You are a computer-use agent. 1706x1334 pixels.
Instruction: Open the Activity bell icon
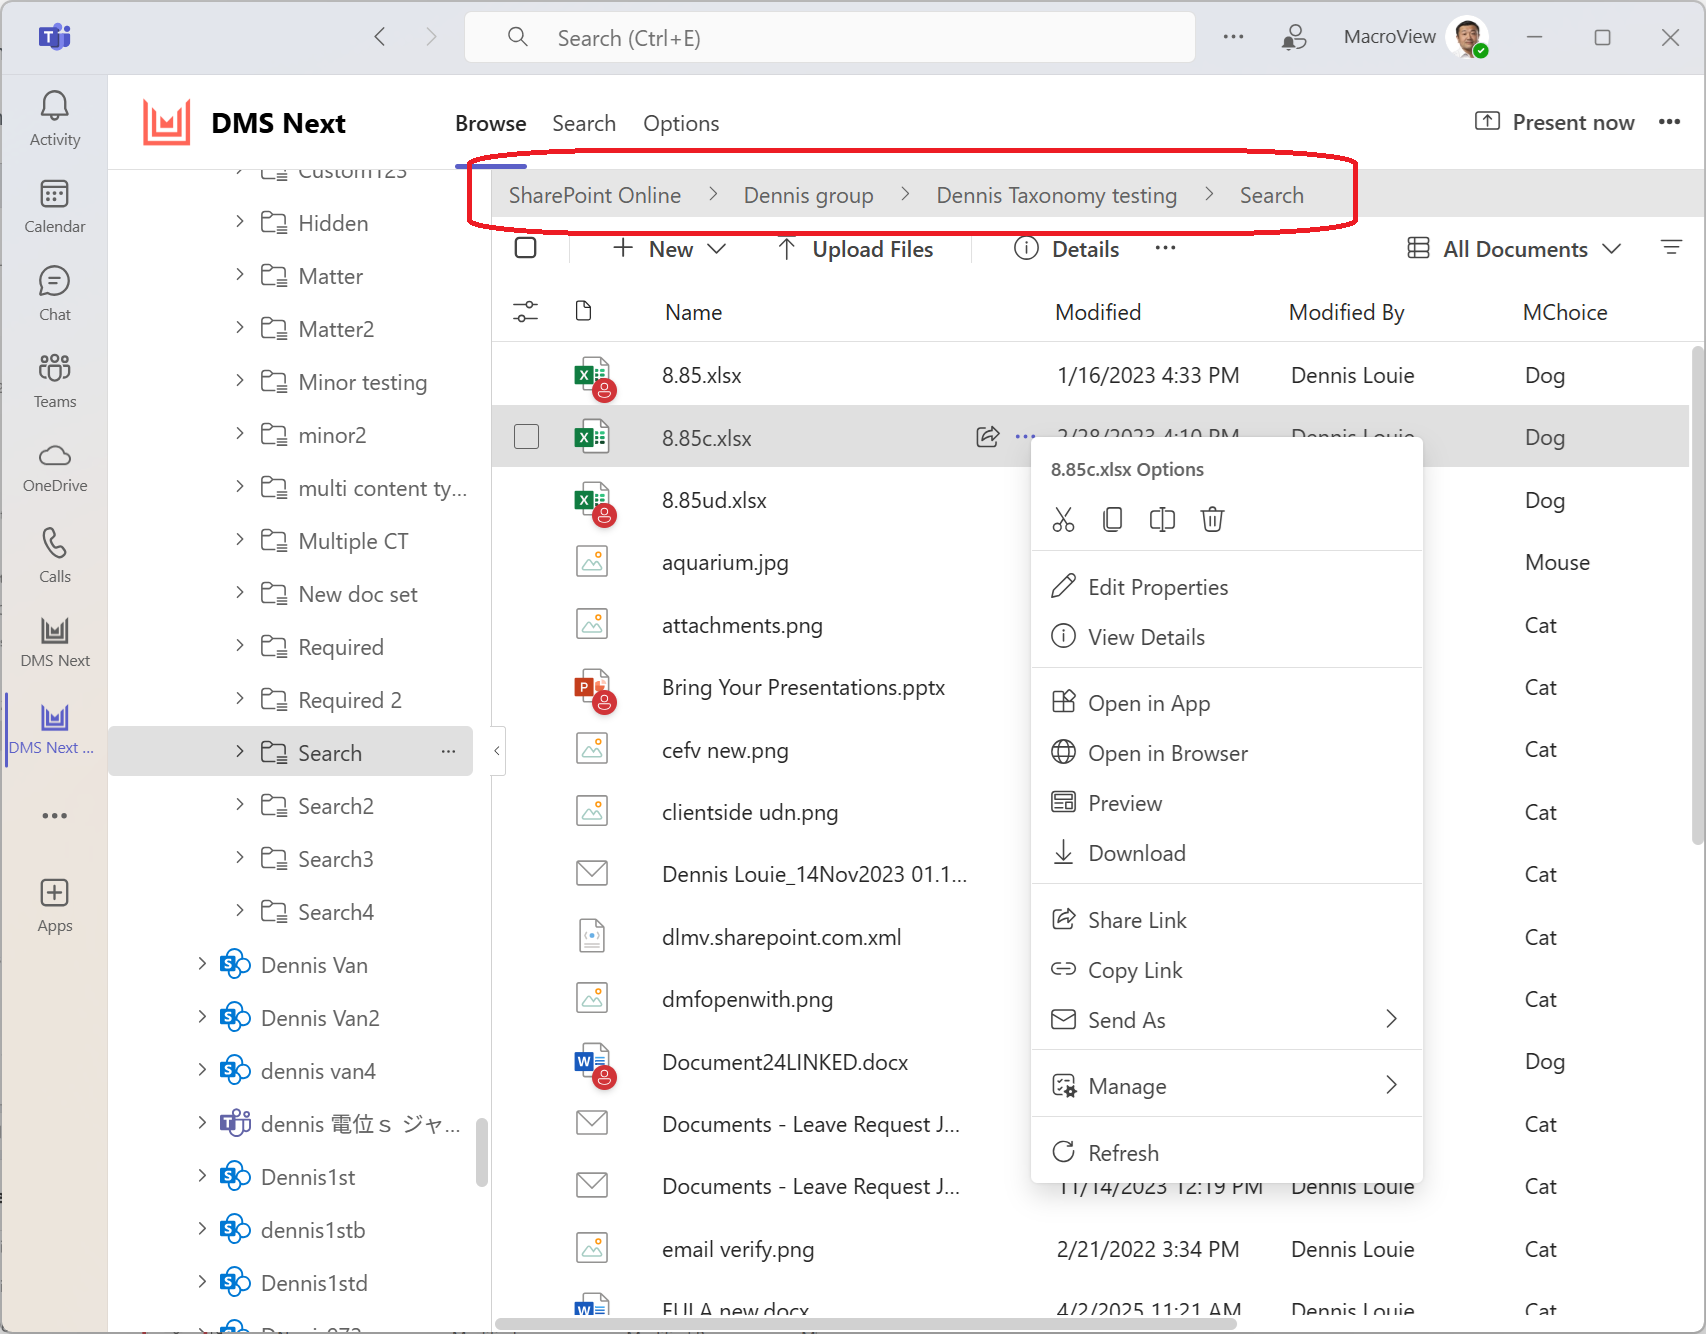tap(54, 118)
